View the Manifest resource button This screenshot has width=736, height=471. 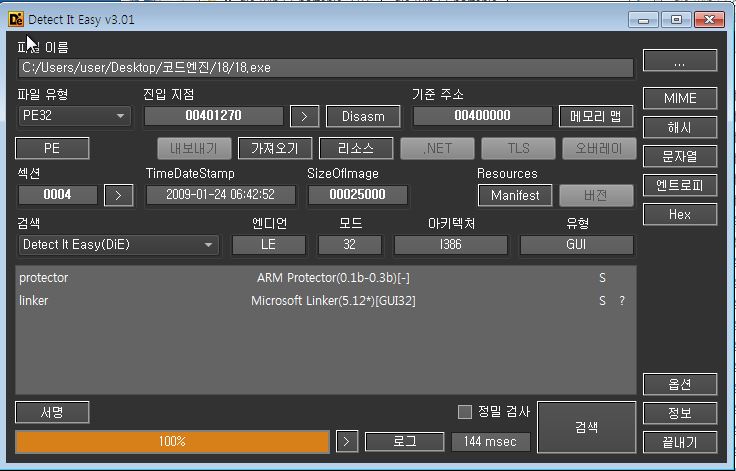click(515, 195)
